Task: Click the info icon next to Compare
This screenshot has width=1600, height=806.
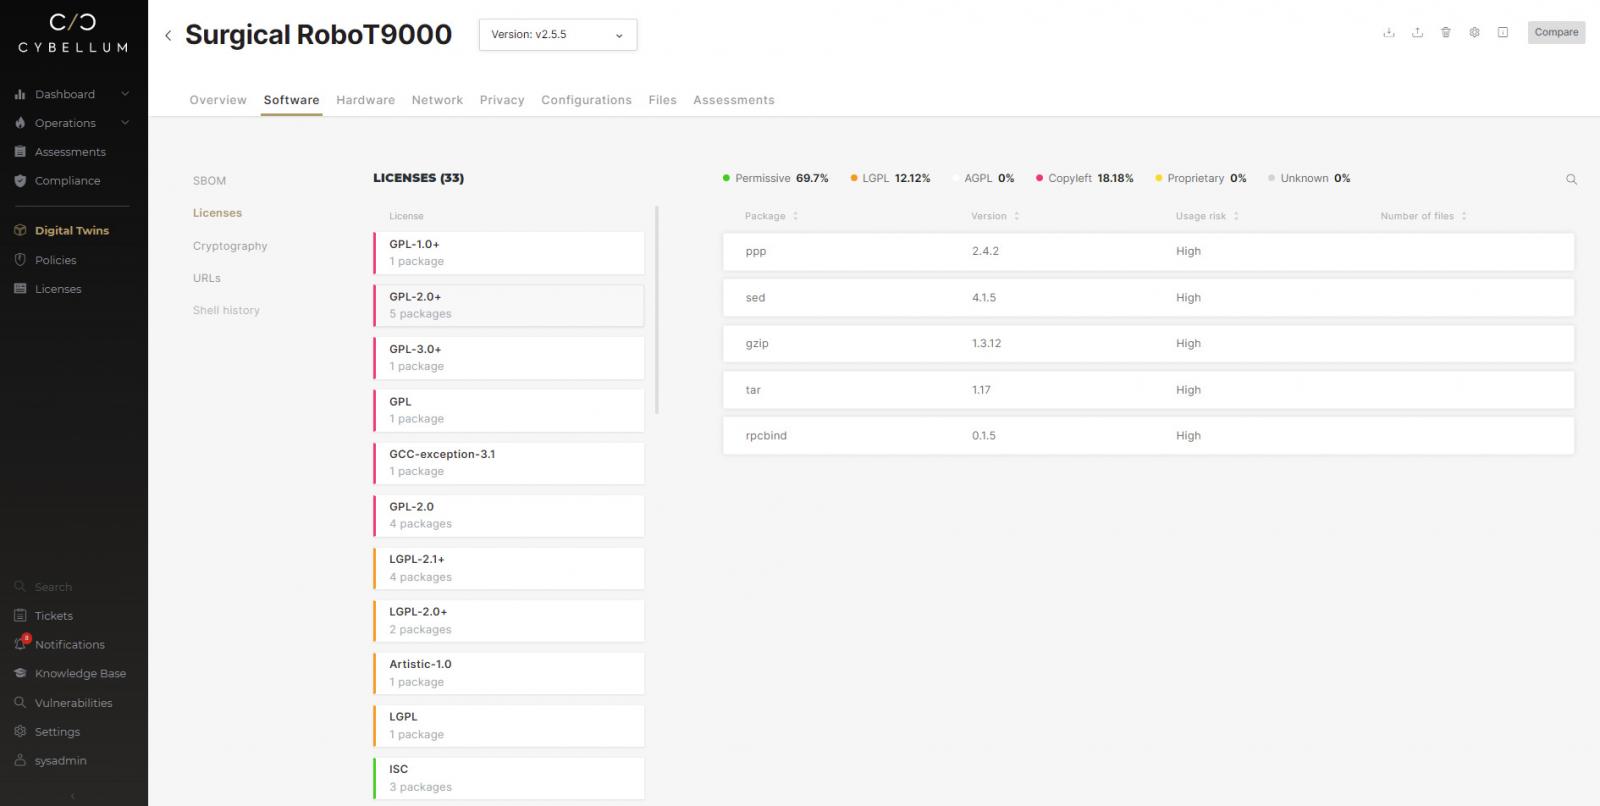Action: pos(1502,33)
